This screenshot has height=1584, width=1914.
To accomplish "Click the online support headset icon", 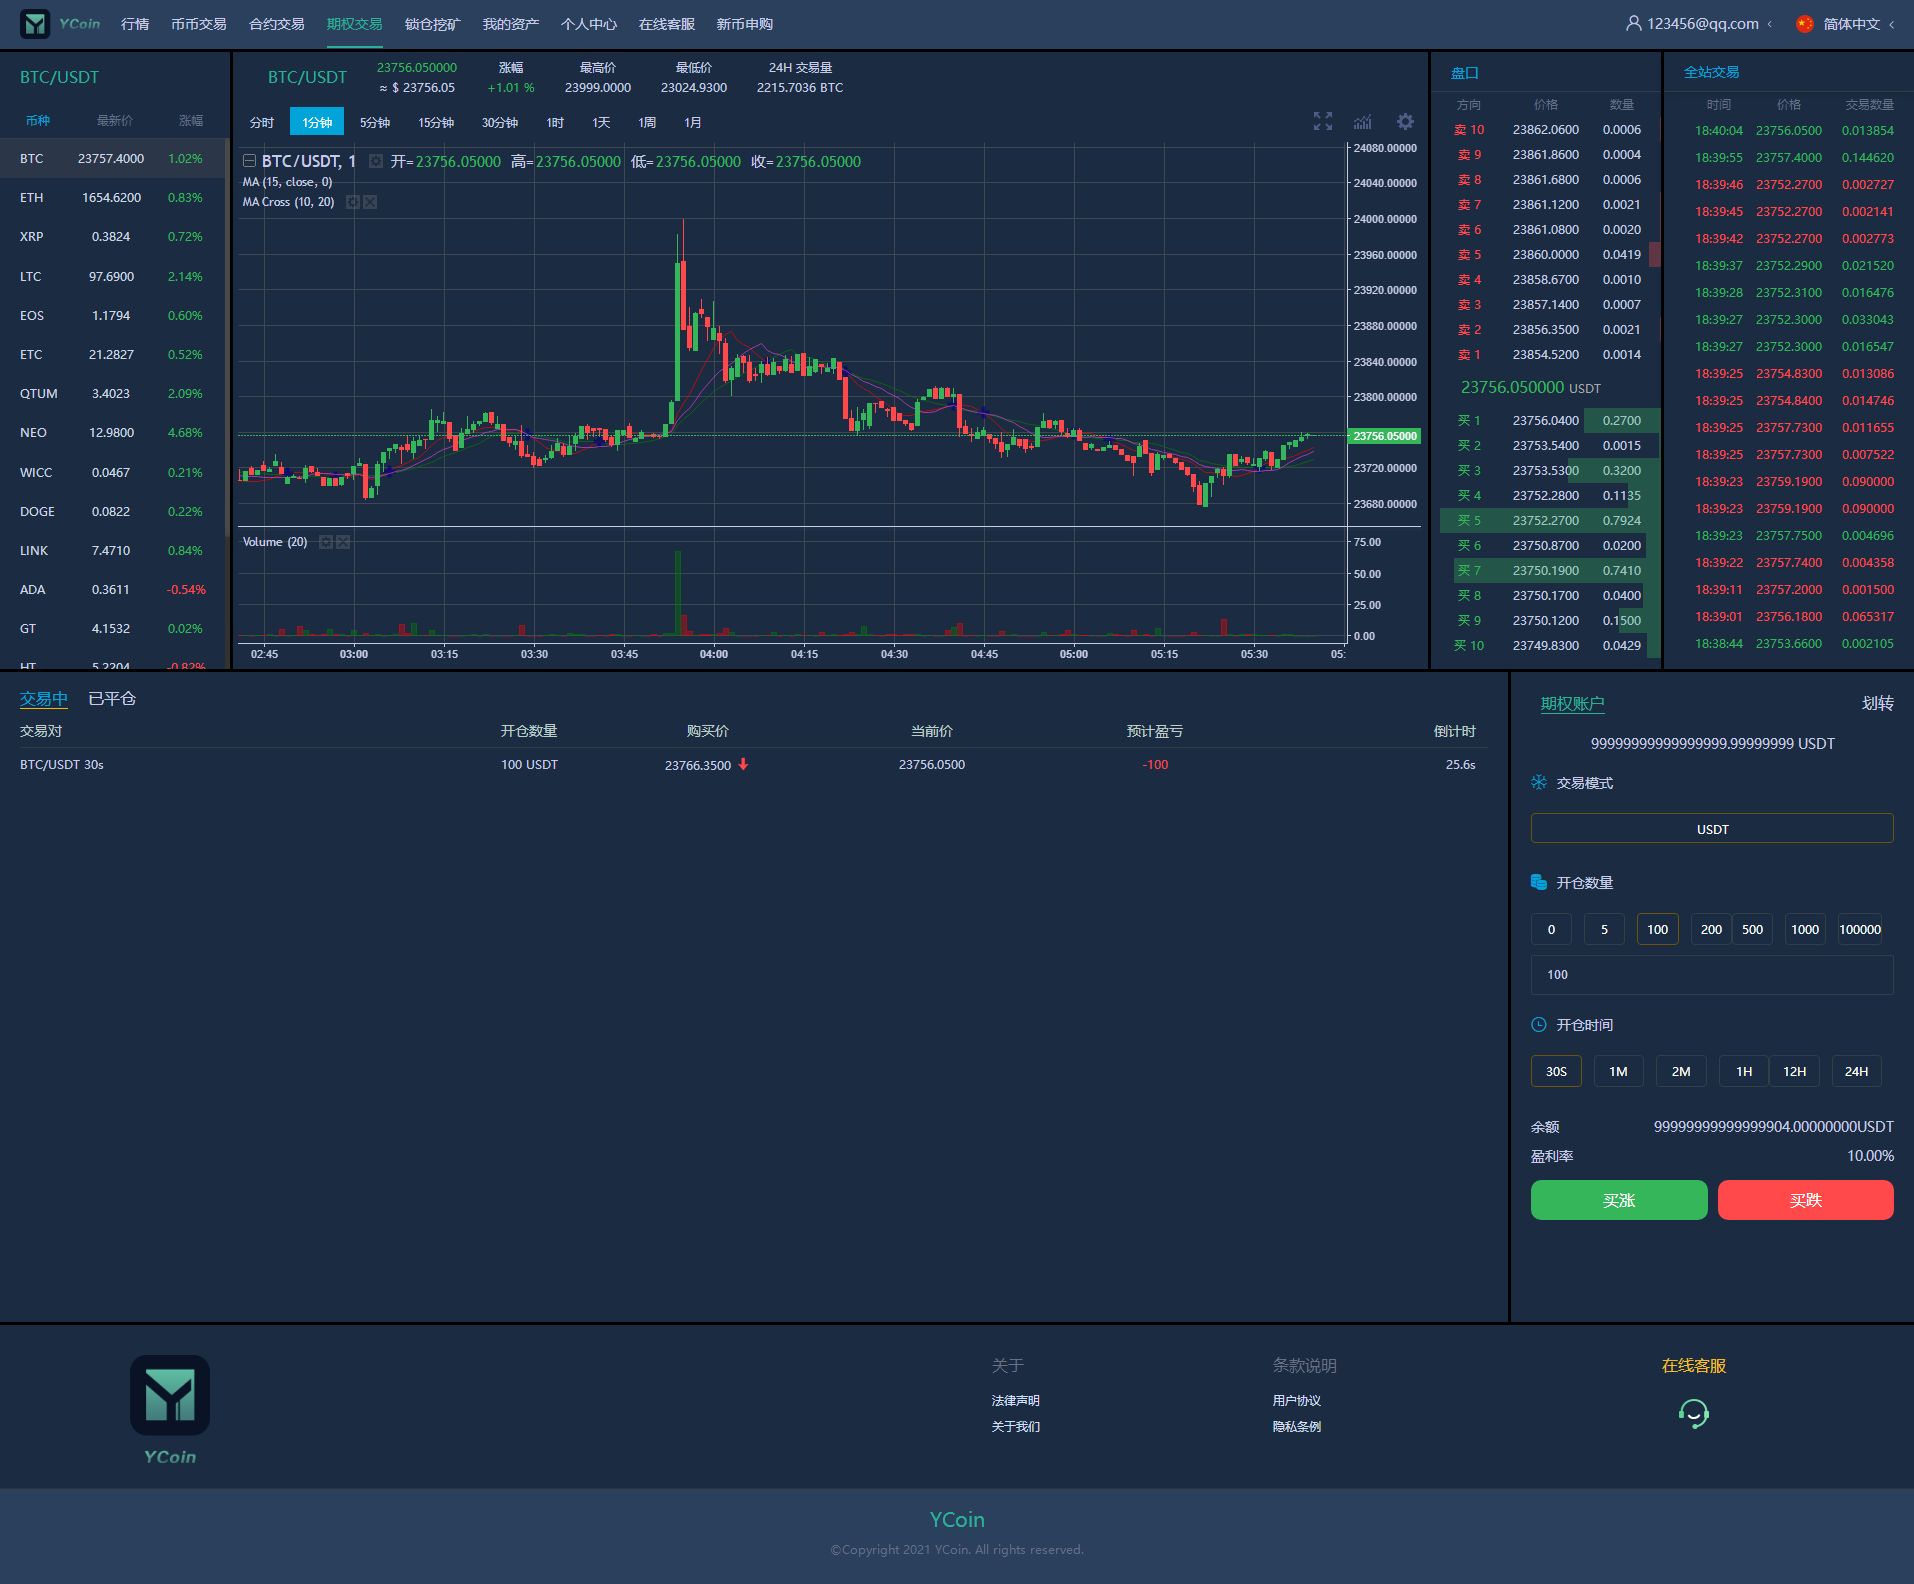I will coord(1693,1413).
